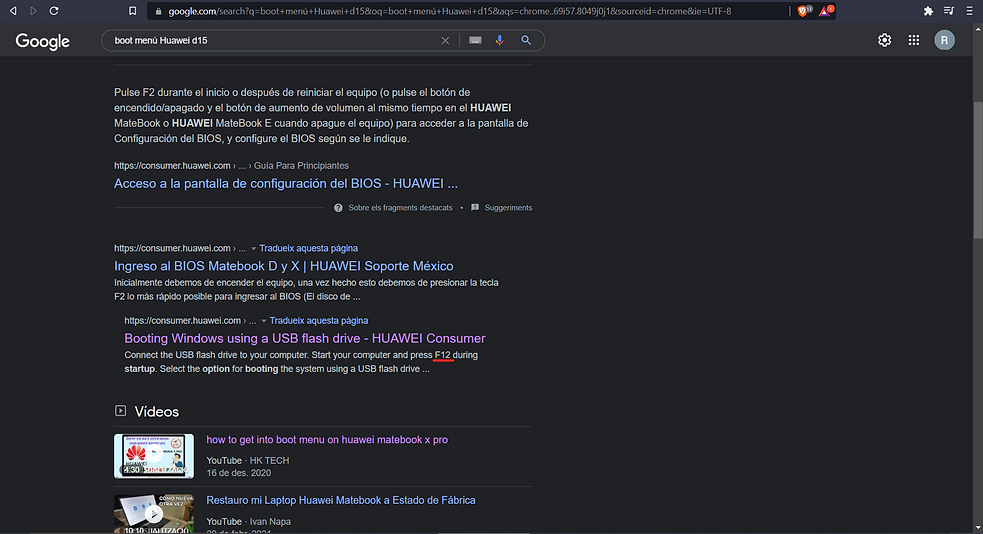Click the YouTube · Ivan Napa source text
The image size is (983, 534).
click(248, 521)
